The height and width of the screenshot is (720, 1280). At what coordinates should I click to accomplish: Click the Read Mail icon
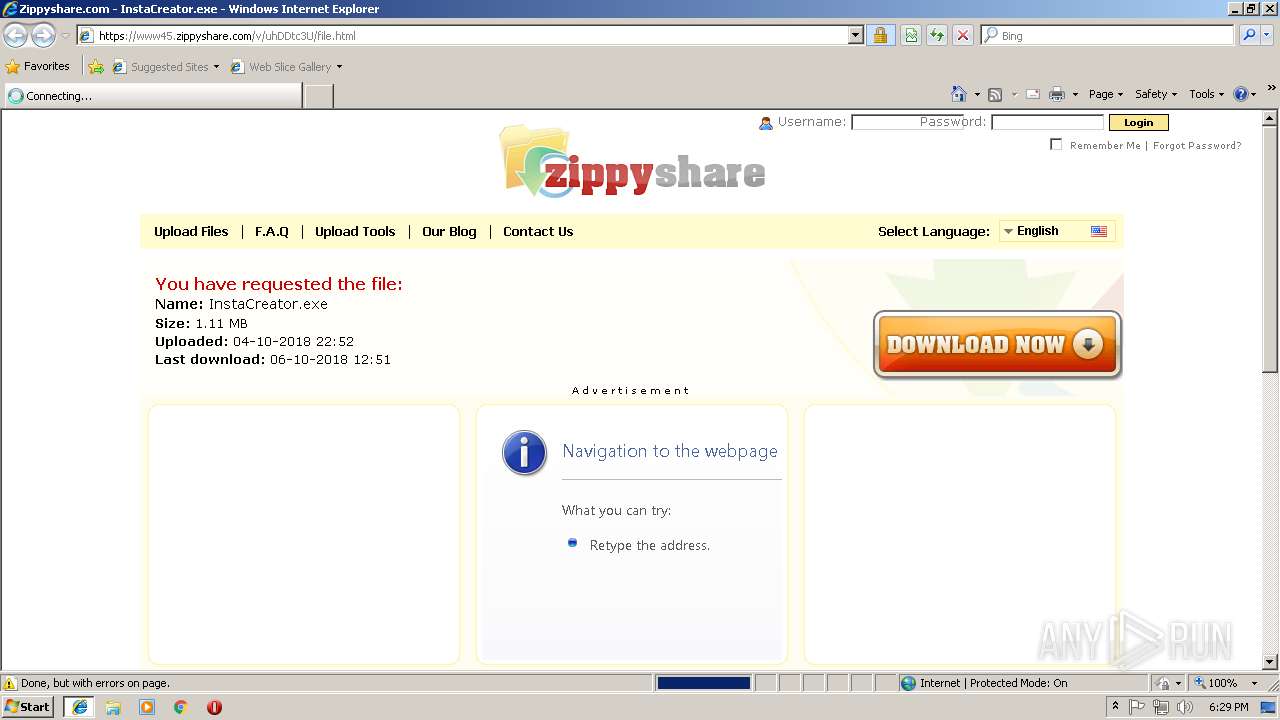click(1033, 94)
